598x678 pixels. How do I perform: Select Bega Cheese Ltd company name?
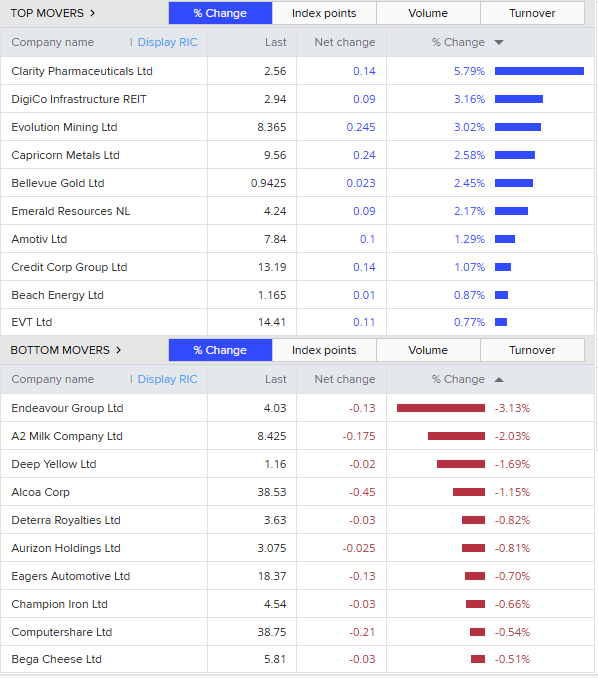[x=57, y=659]
